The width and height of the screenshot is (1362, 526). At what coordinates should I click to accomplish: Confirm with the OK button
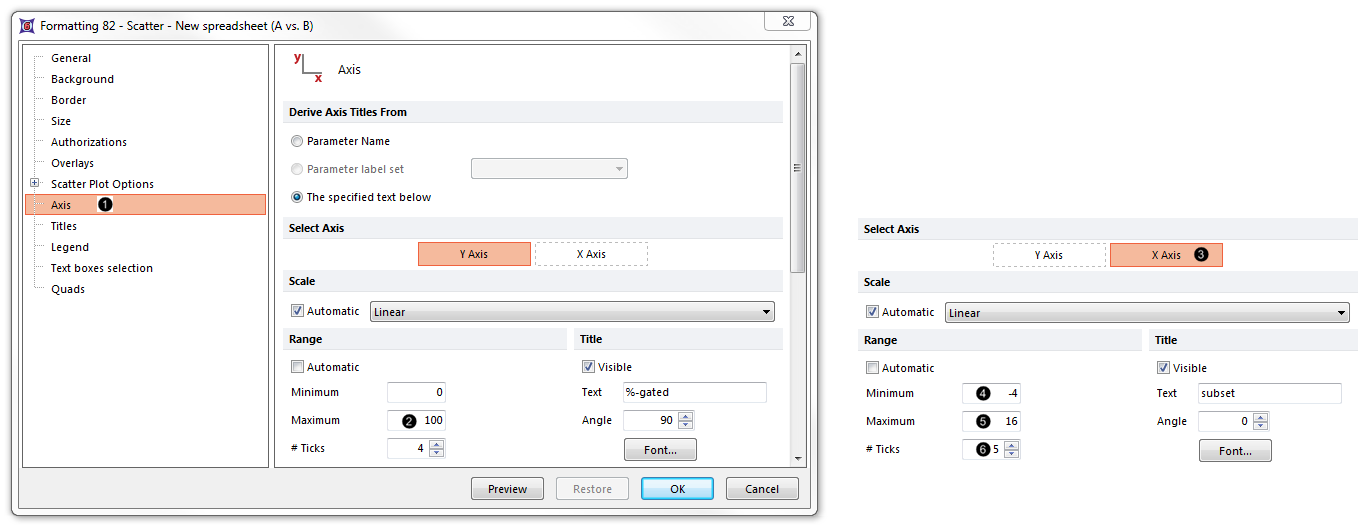click(x=677, y=489)
